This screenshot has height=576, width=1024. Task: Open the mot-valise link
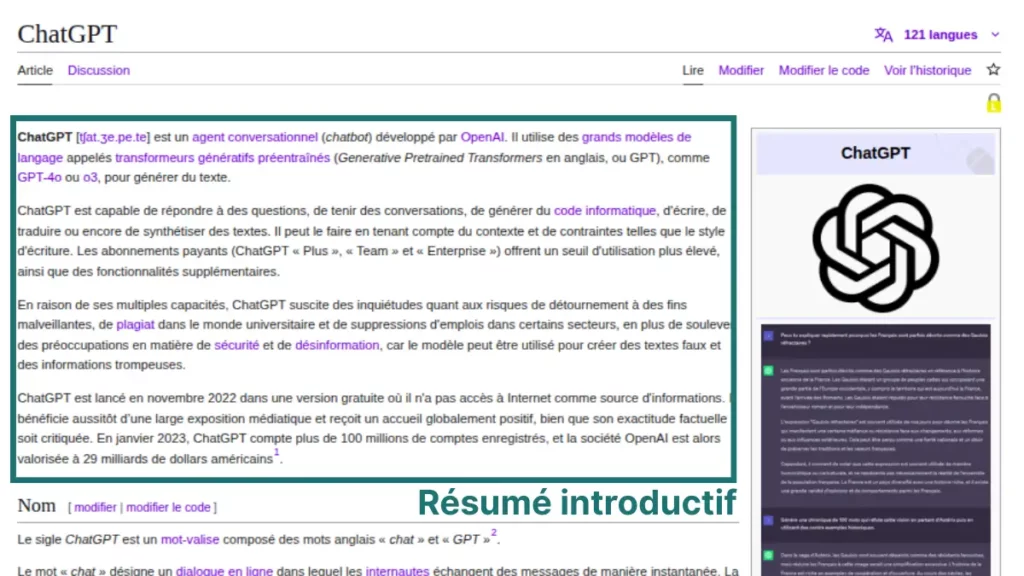pos(190,539)
